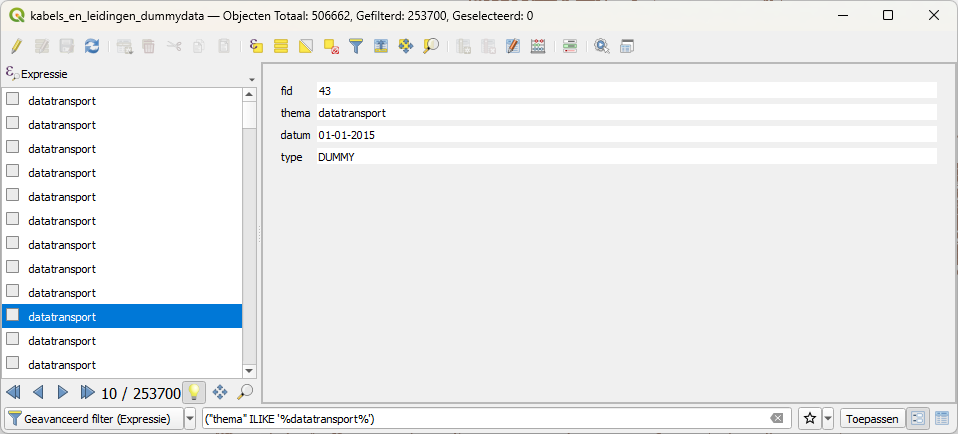
Task: Go to the first feature
Action: (x=13, y=392)
